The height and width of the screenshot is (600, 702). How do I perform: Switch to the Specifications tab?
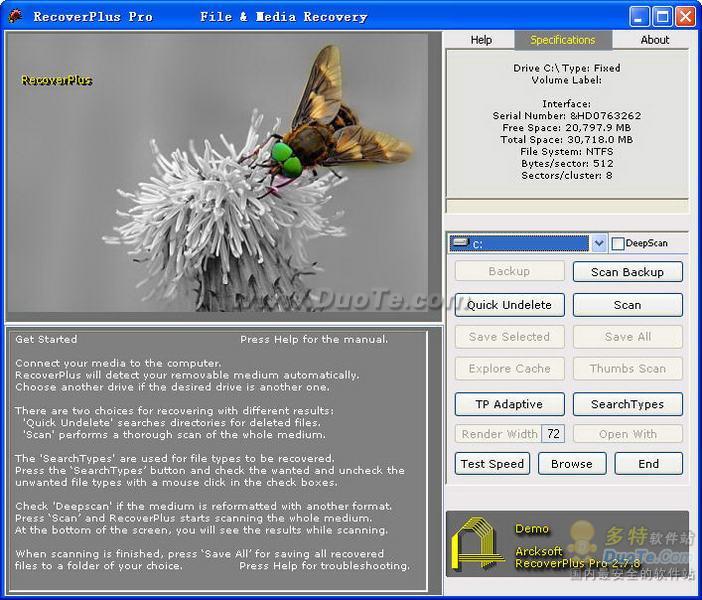pyautogui.click(x=563, y=40)
